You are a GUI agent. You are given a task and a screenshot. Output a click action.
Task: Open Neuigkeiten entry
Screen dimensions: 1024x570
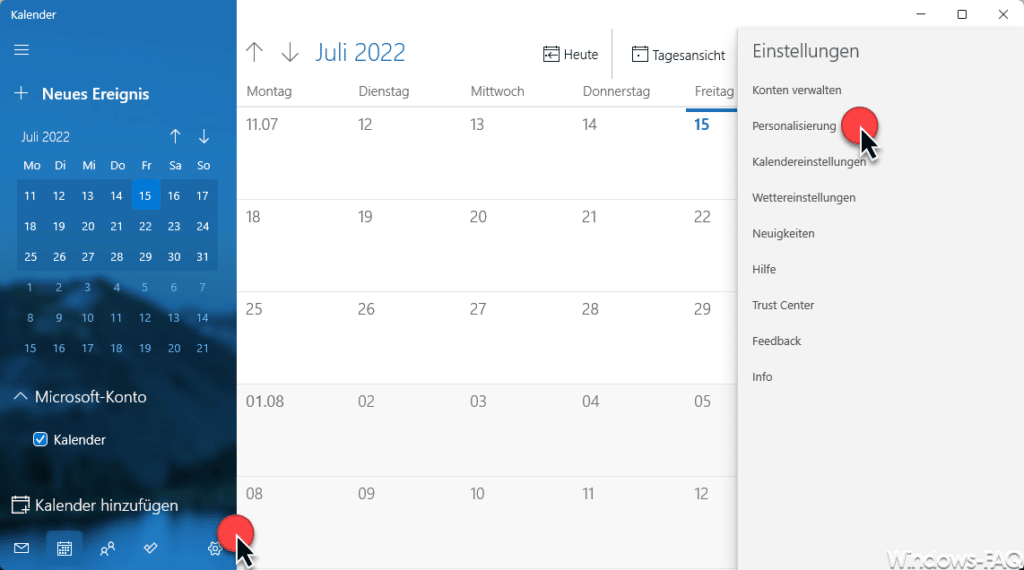pos(783,234)
